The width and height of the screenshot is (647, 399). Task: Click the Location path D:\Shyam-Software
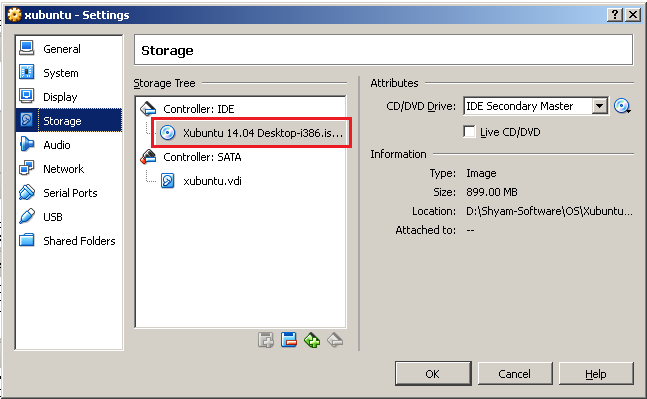point(549,211)
